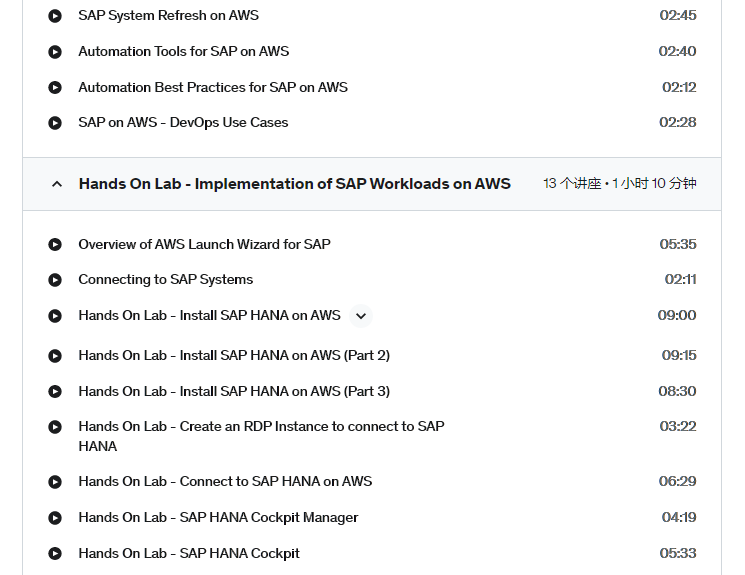Click play icon for Install SAP HANA on AWS (first part)
Image resolution: width=745 pixels, height=575 pixels.
pos(55,316)
